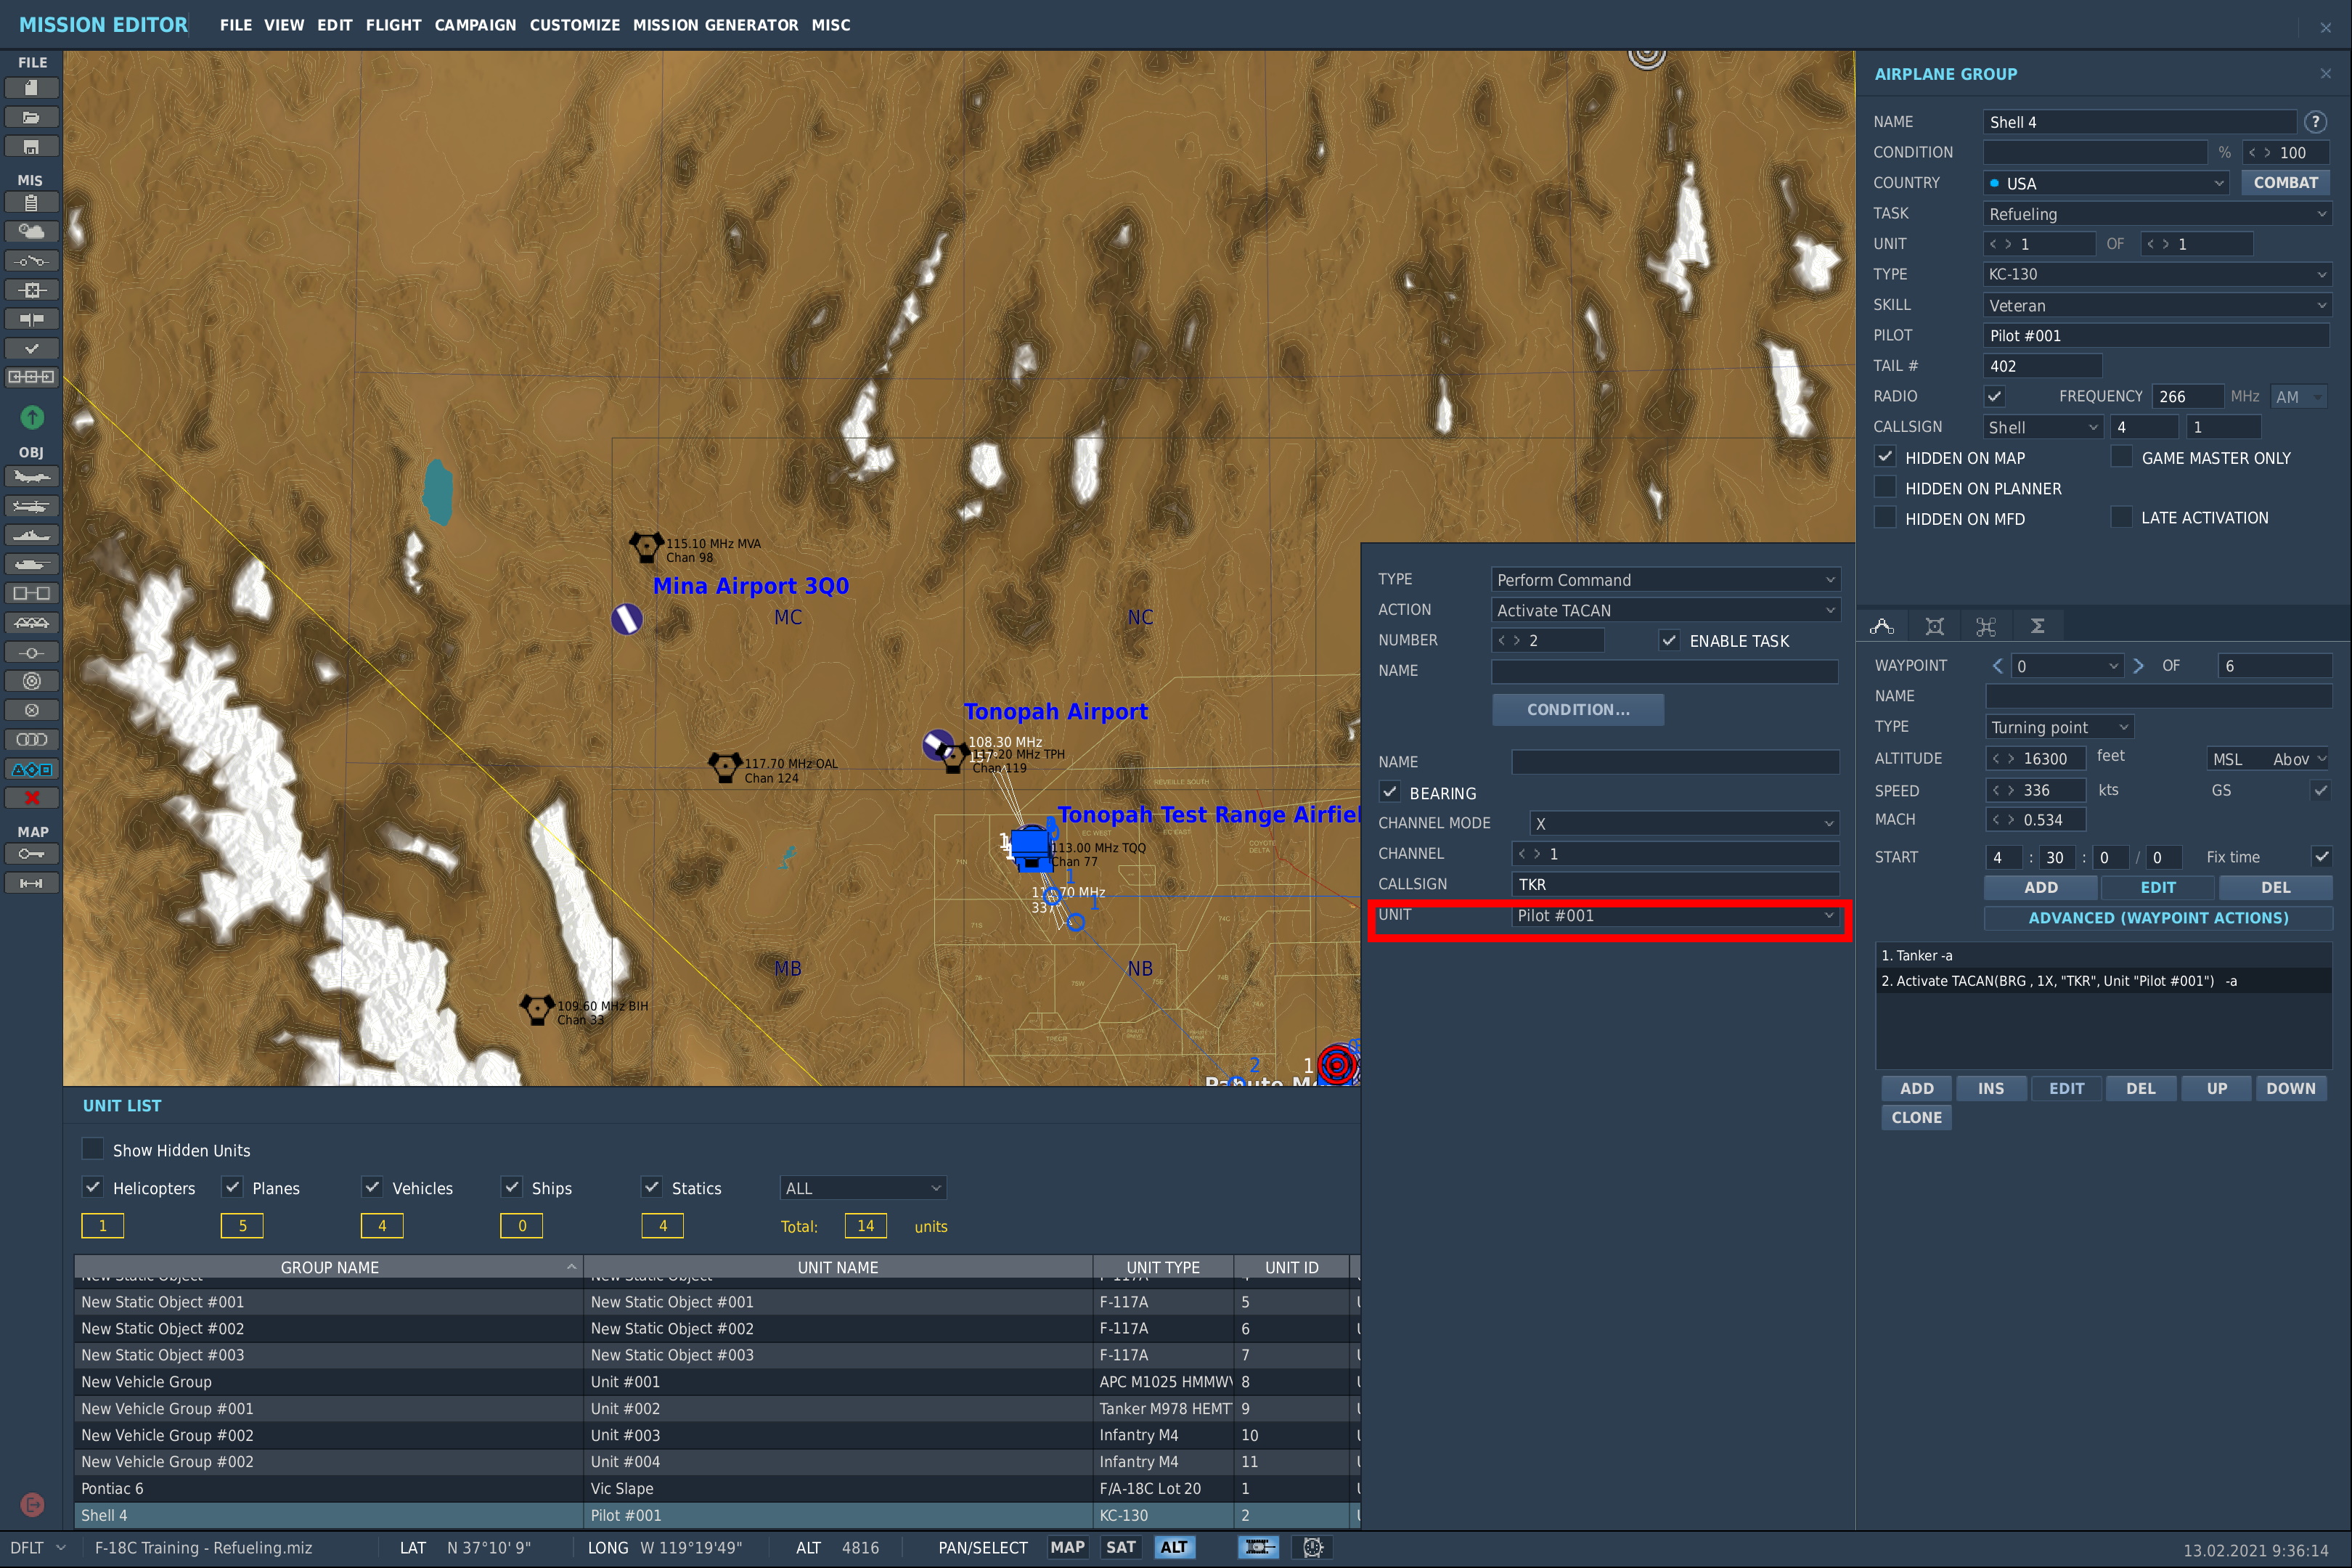Open the UNIT Pilot #001 dropdown

tap(1675, 915)
